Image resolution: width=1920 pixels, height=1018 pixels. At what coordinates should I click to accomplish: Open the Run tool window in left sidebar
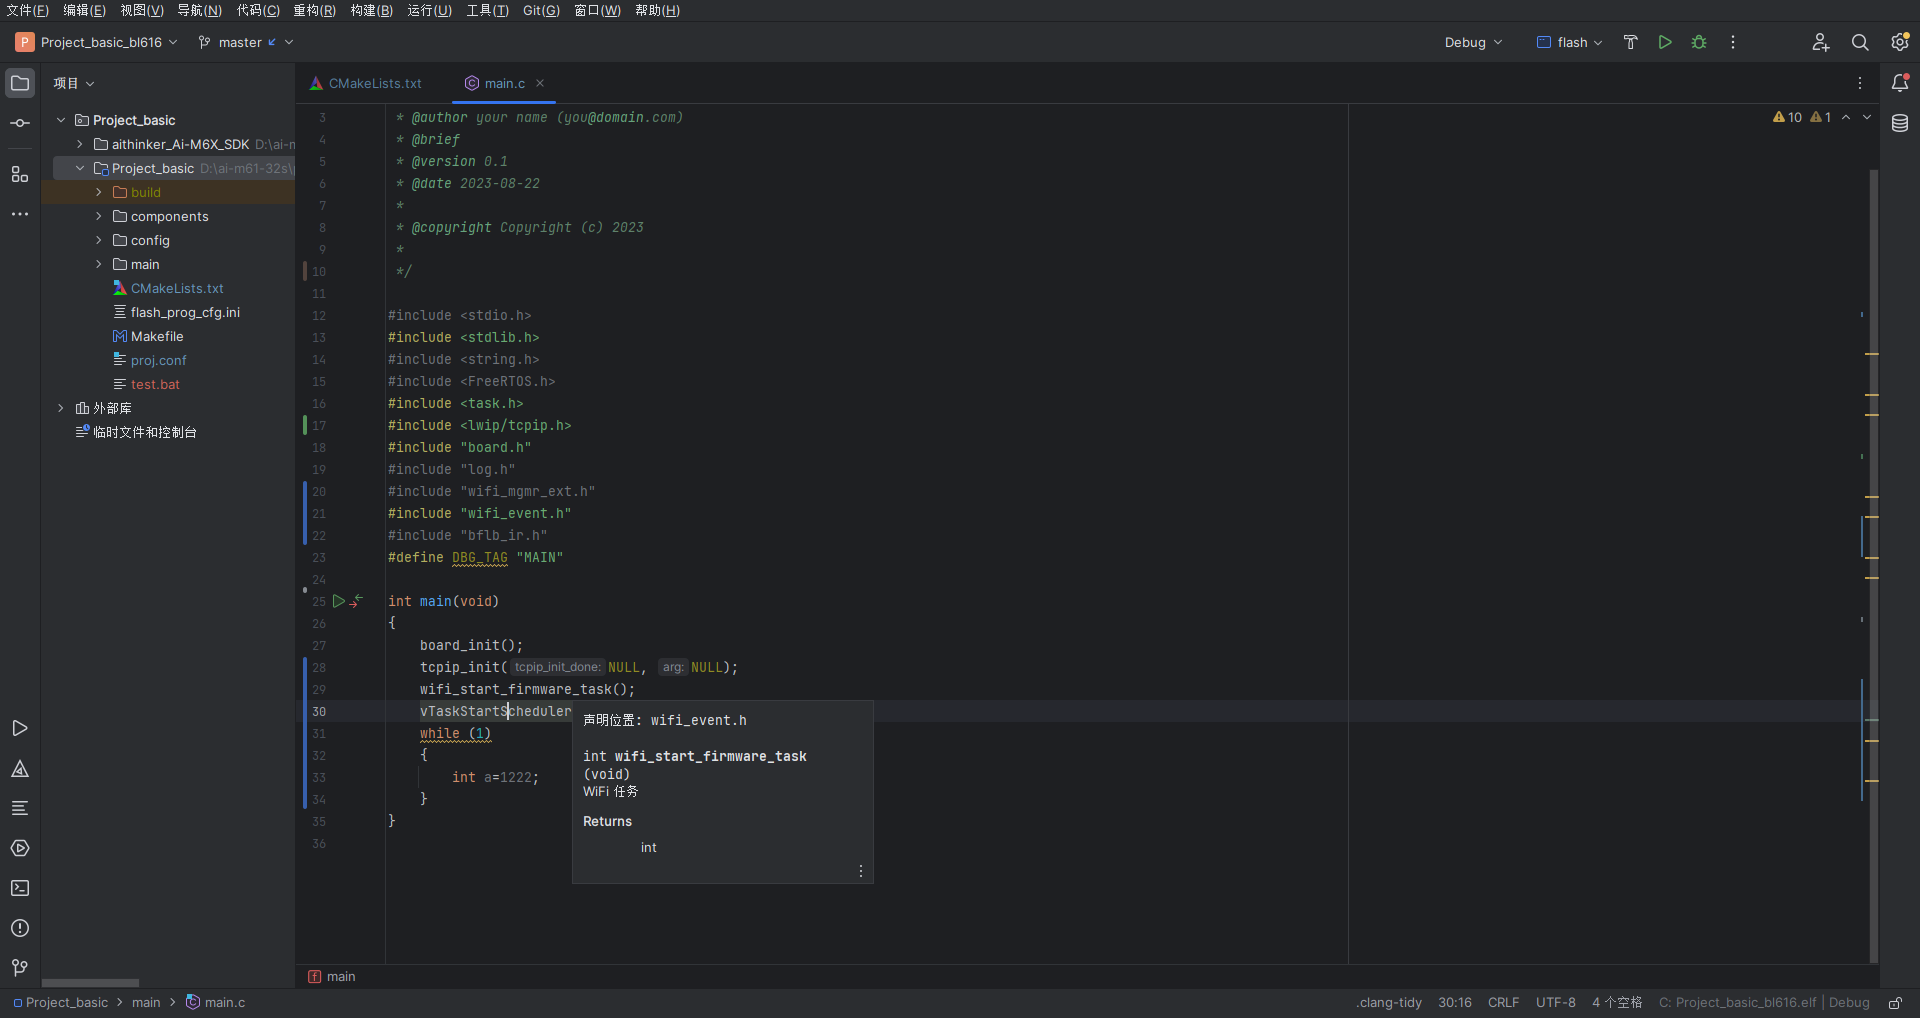click(x=20, y=728)
